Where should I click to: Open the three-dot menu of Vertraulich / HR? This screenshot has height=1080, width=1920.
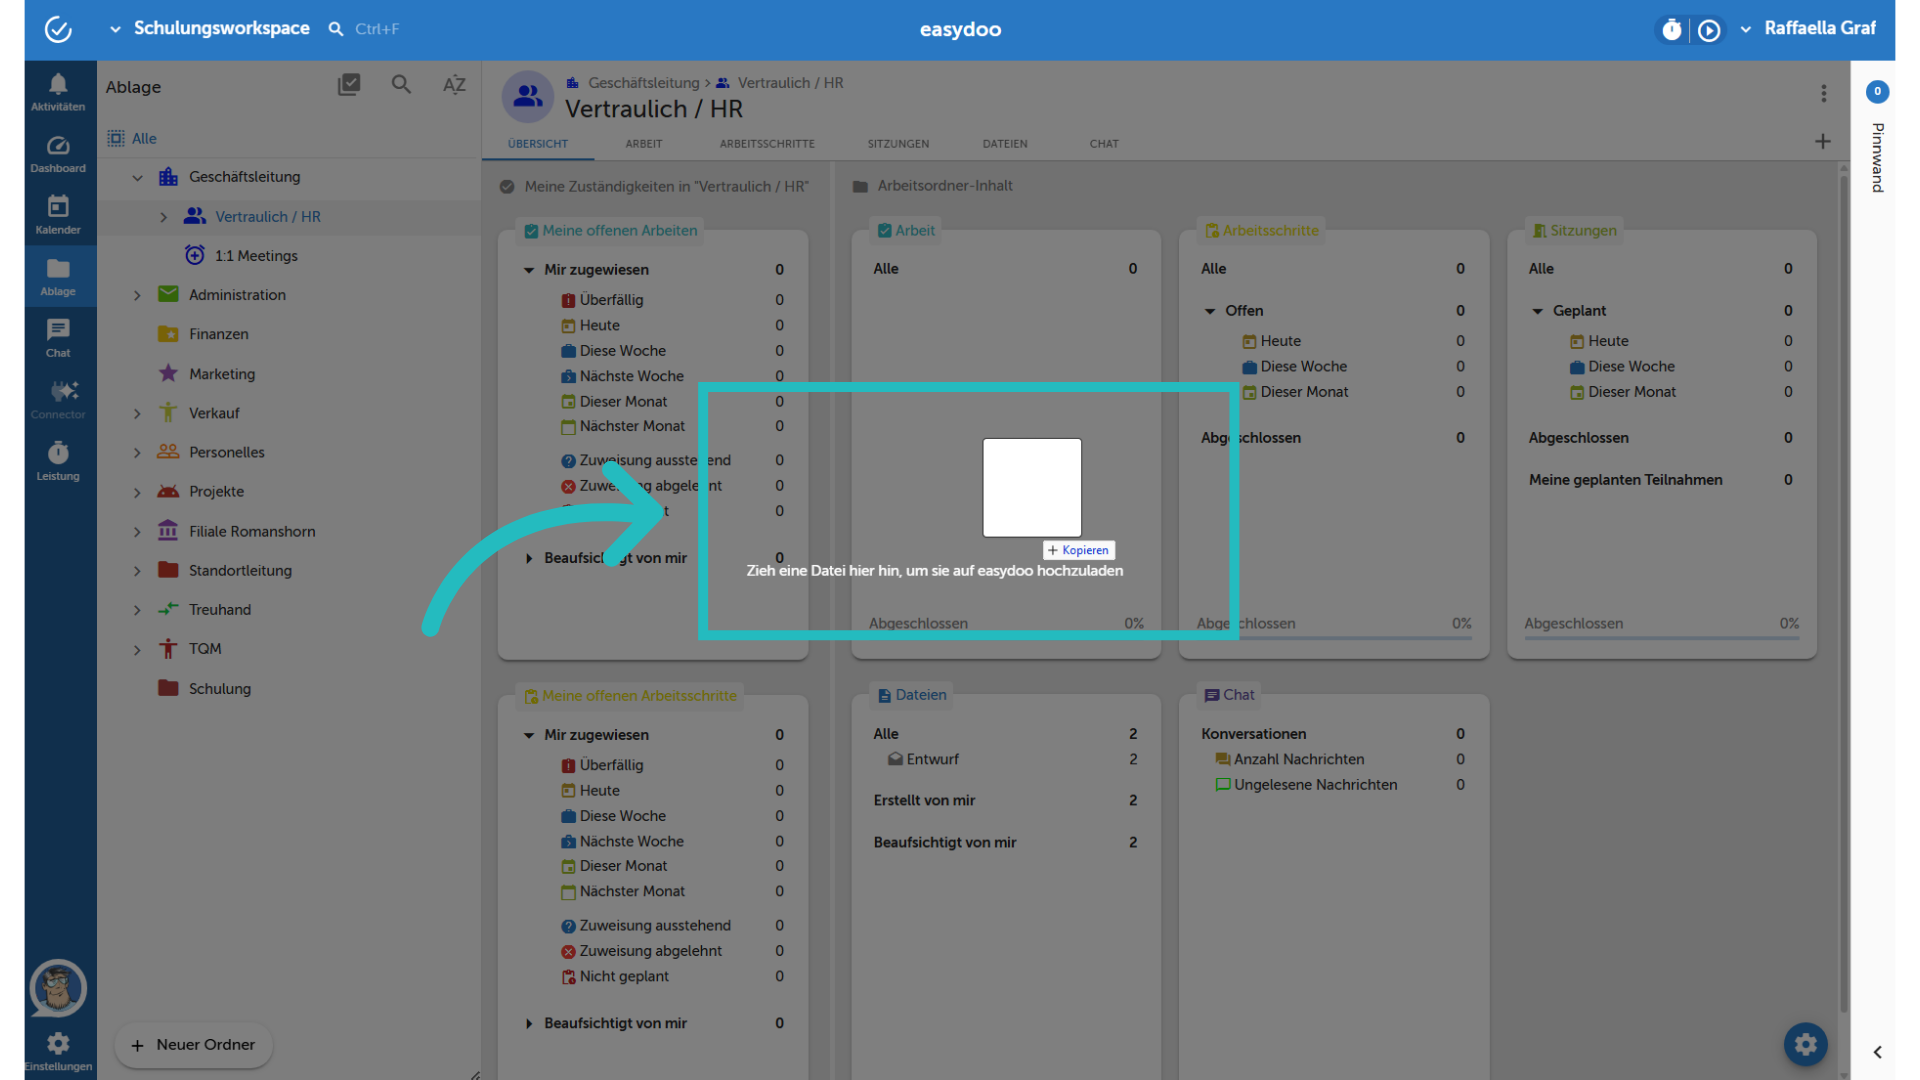tap(1824, 93)
